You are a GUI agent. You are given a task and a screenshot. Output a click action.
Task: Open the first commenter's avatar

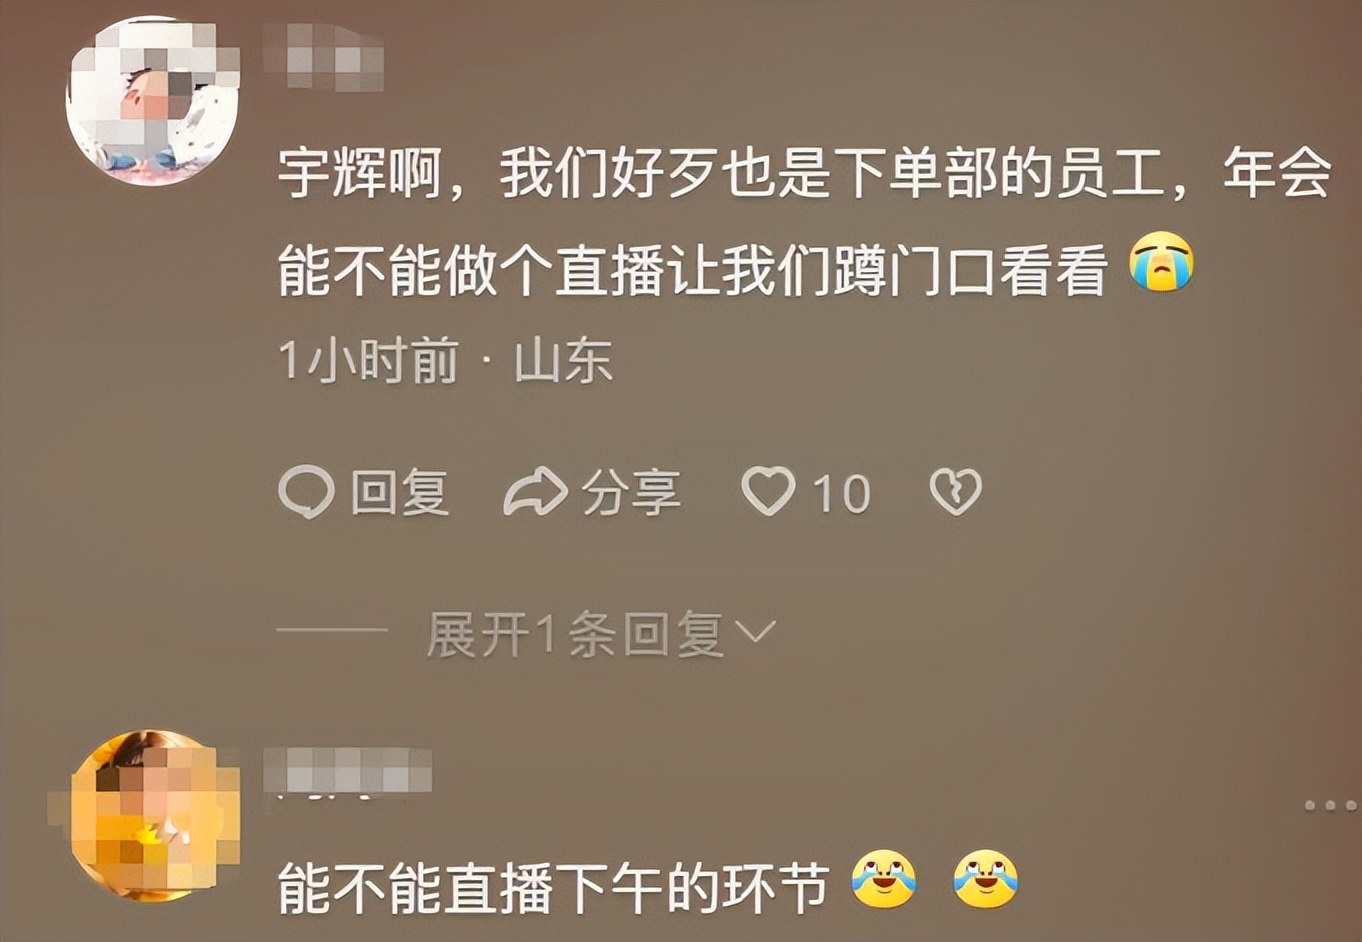pyautogui.click(x=152, y=100)
